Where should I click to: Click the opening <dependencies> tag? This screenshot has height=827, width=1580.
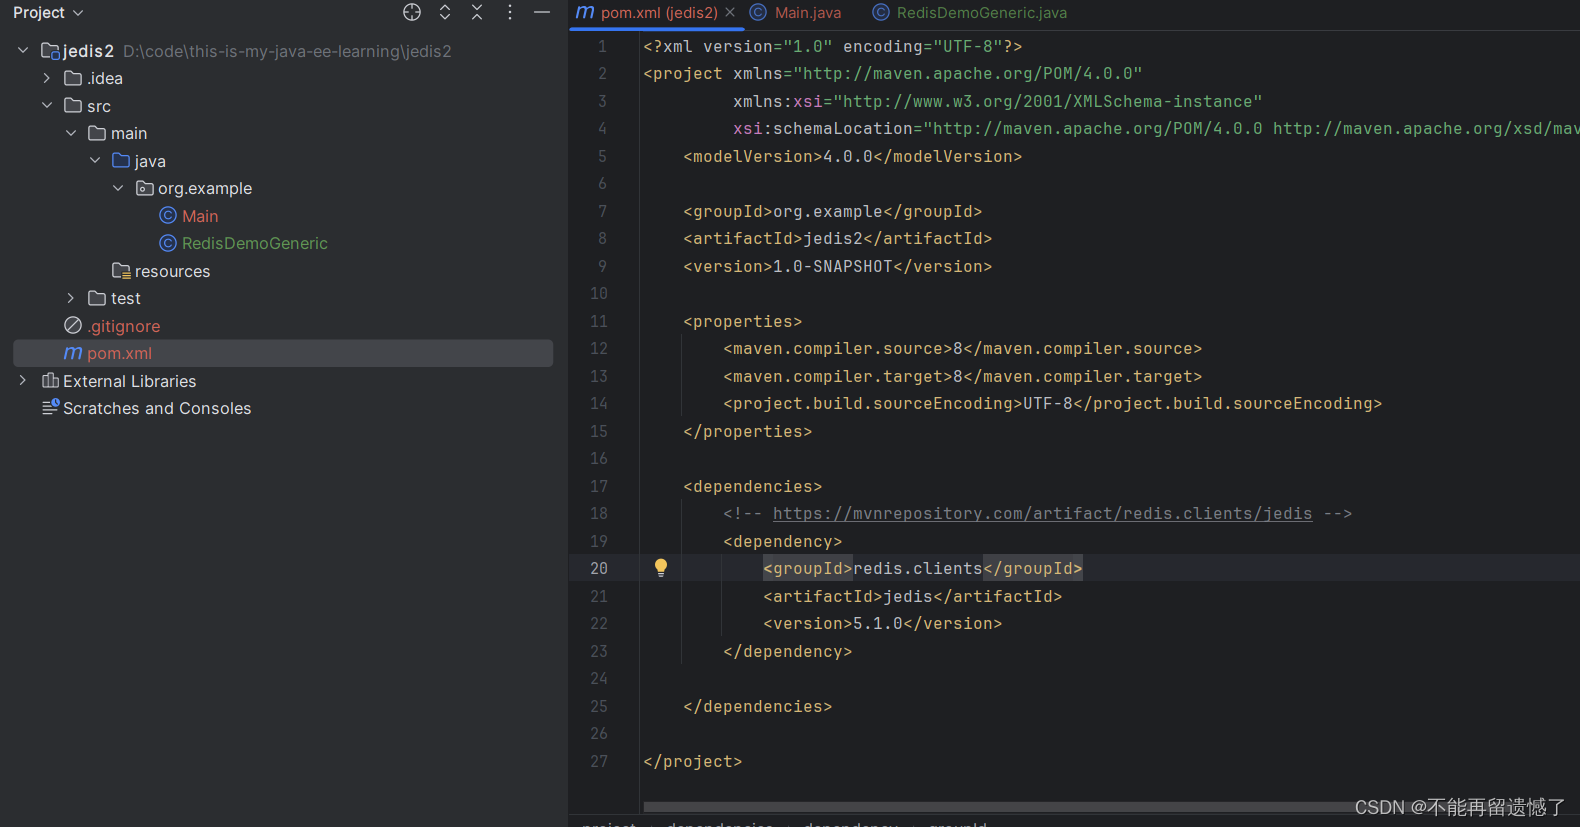[752, 486]
